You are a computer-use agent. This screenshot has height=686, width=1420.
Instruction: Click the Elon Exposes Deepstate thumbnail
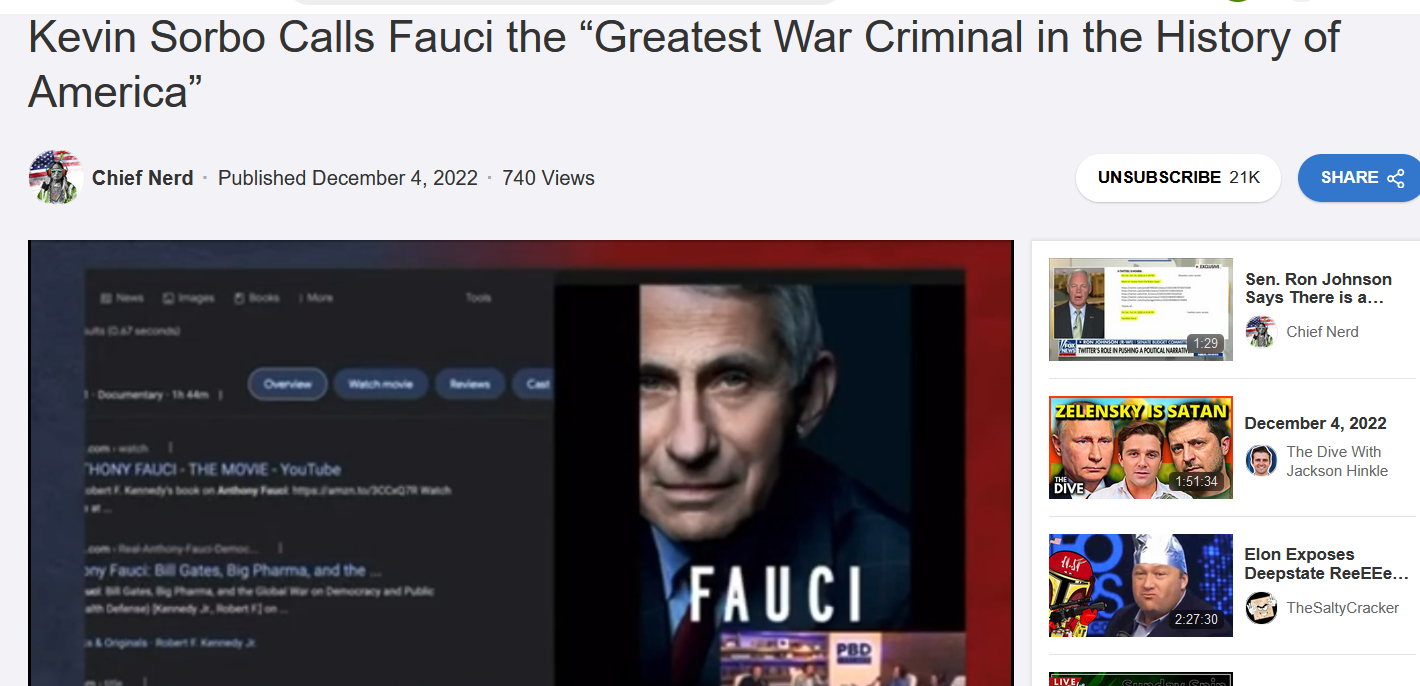1141,585
